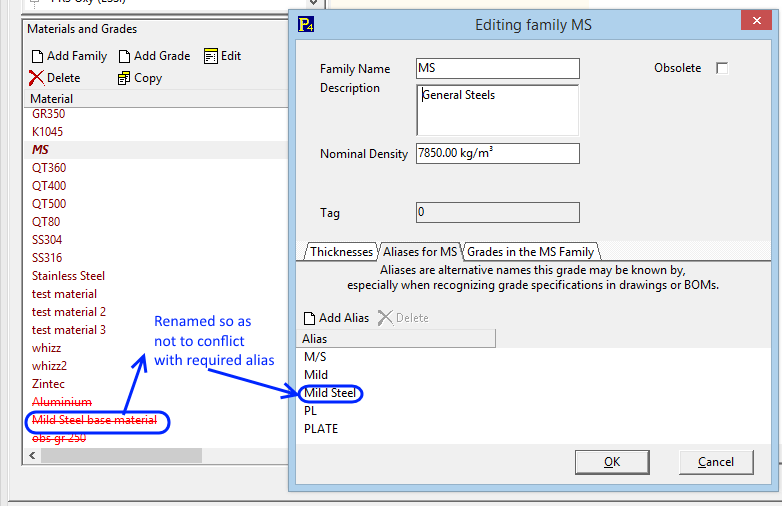Select Stainless Steel in material list
The width and height of the screenshot is (782, 506).
[x=68, y=276]
